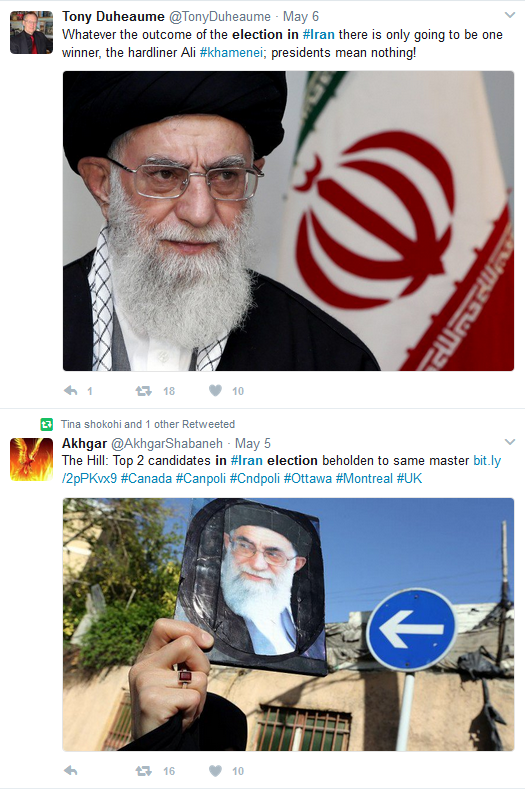525x793 pixels.
Task: Open the #khamenei hashtag
Action: point(231,53)
